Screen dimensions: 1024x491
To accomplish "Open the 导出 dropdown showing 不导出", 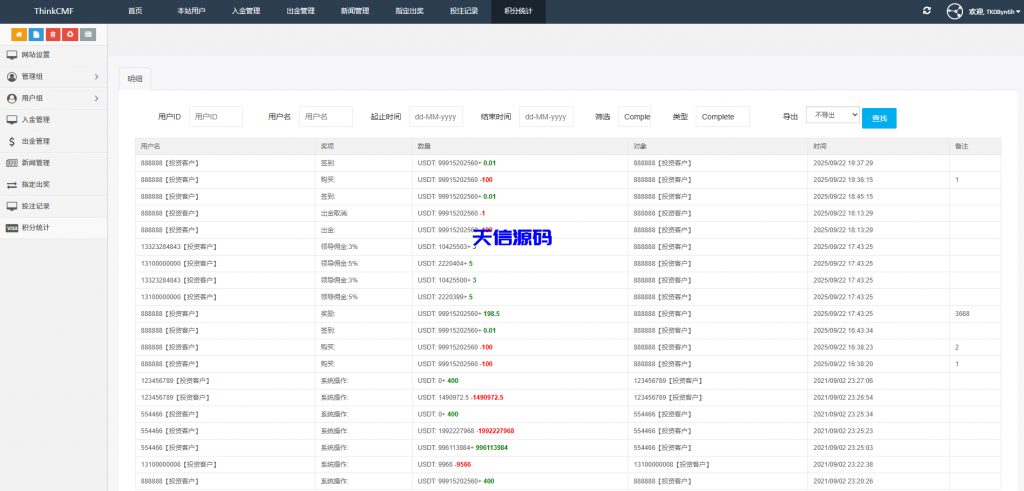I will 832,115.
